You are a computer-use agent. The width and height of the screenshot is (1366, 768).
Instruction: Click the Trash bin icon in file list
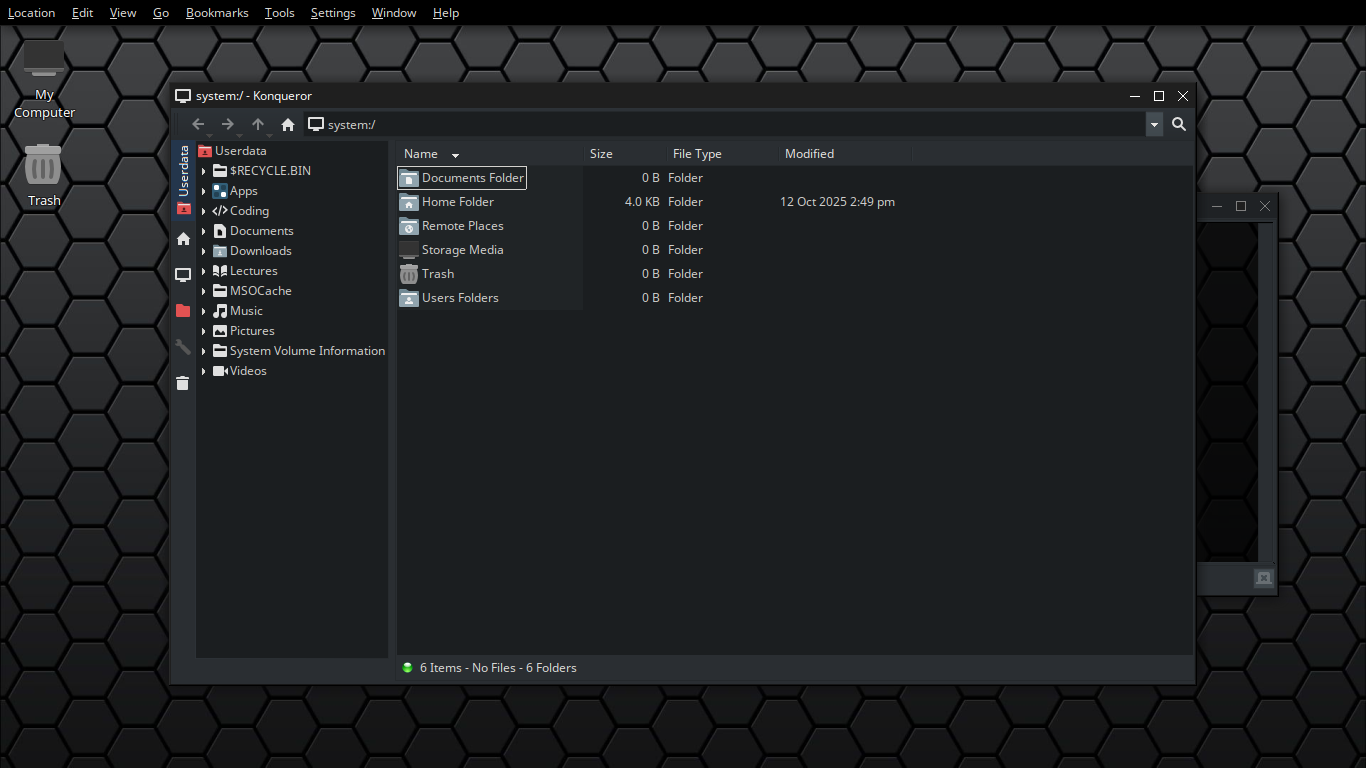409,274
